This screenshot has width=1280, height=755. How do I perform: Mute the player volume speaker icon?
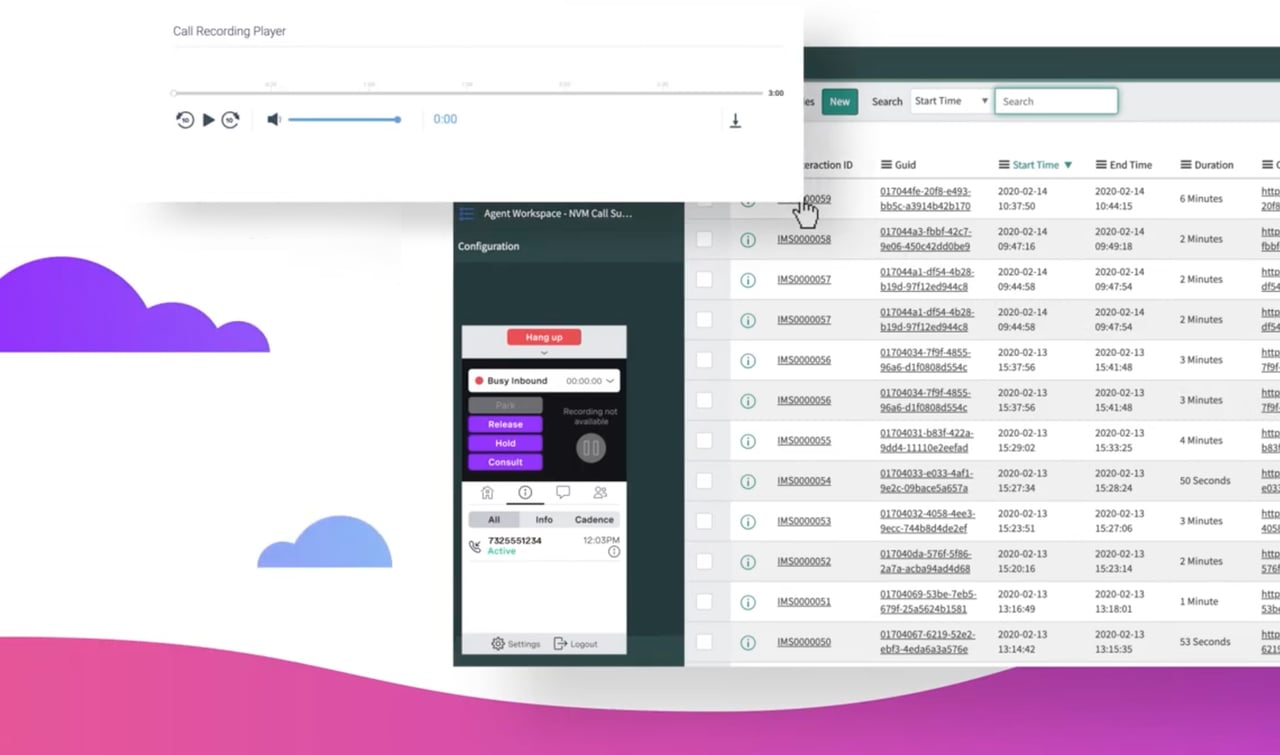coord(273,119)
